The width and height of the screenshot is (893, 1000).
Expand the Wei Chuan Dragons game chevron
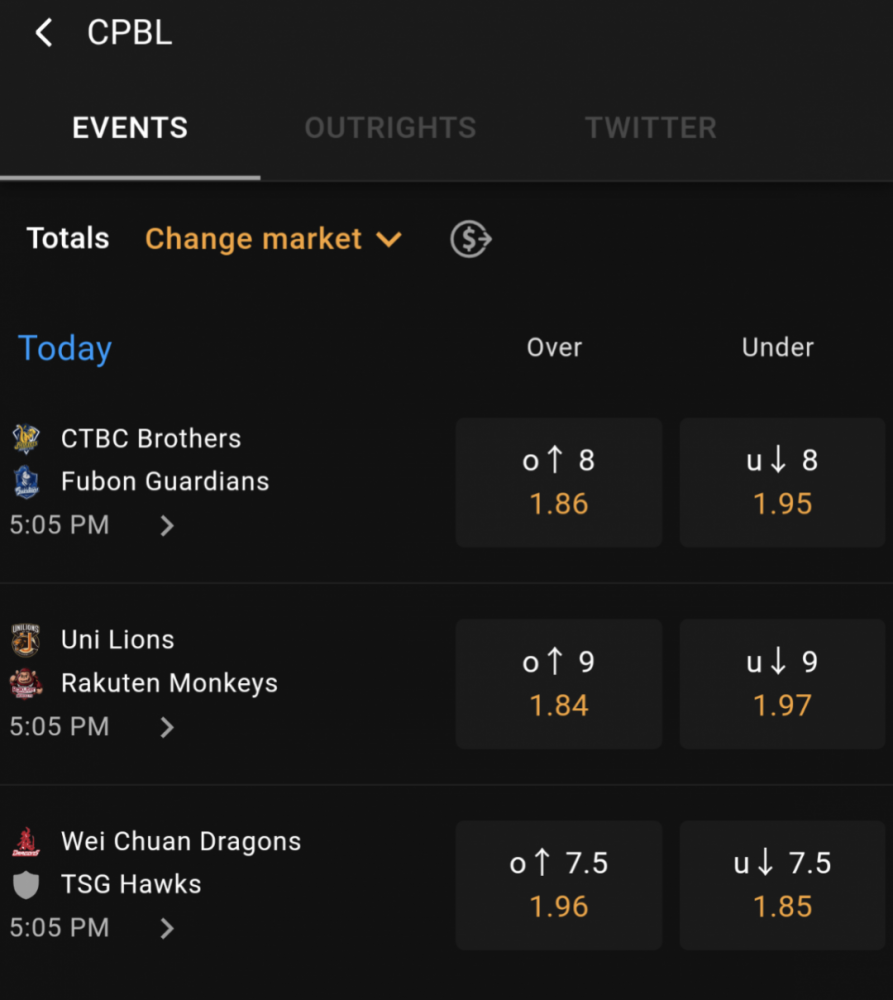coord(167,929)
